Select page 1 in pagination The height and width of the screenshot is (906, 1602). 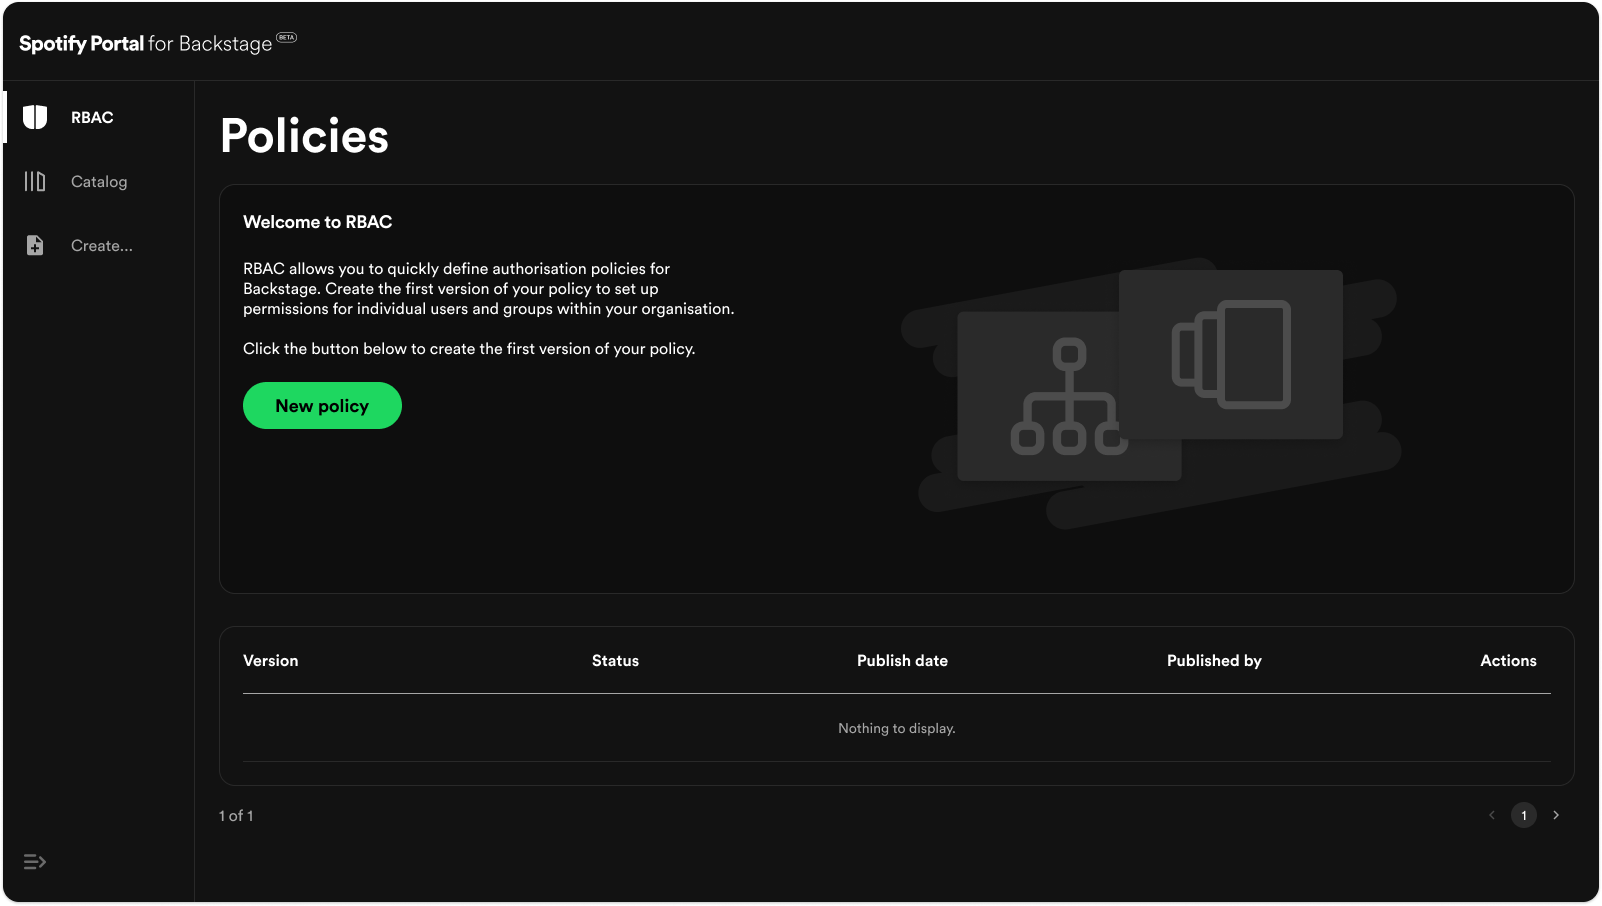1524,815
